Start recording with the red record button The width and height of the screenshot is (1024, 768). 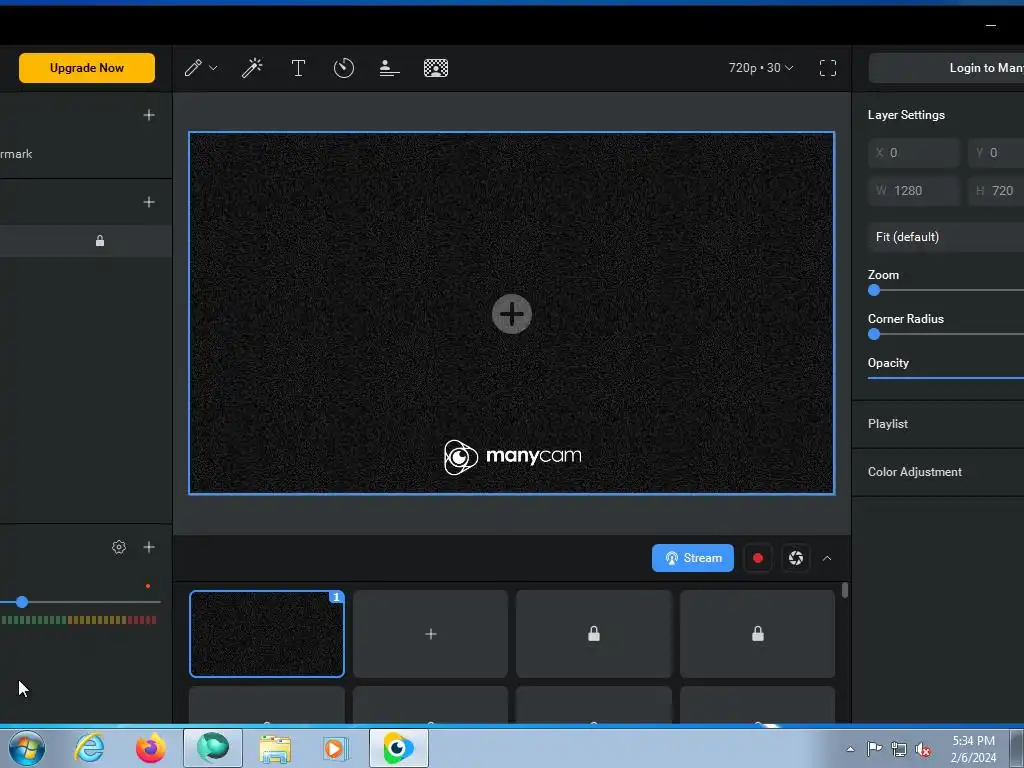click(758, 558)
